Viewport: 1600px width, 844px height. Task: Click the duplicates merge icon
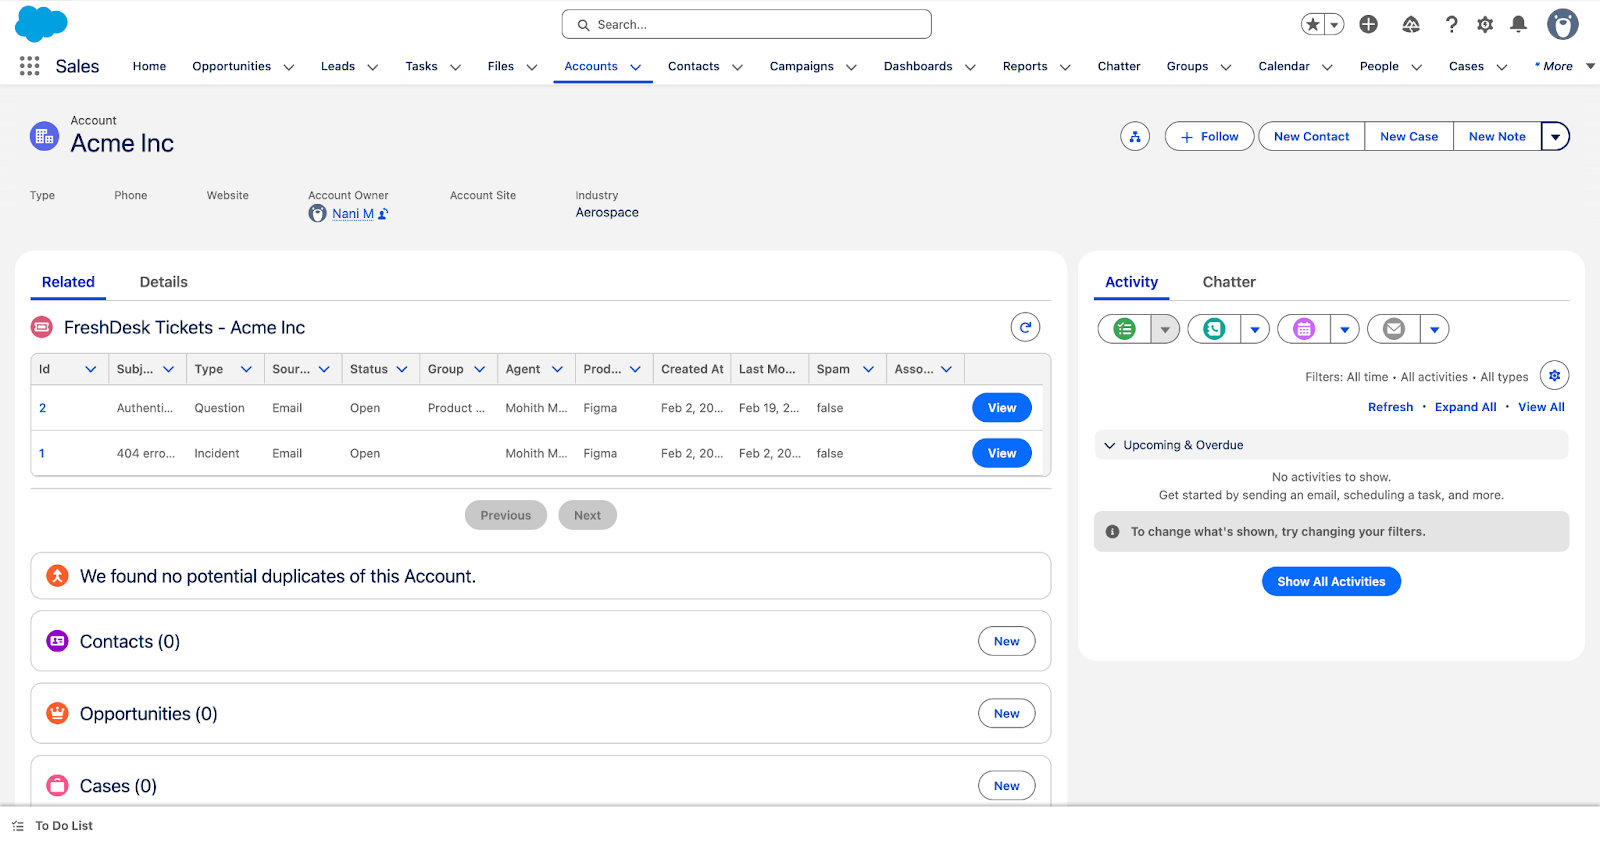tap(58, 576)
